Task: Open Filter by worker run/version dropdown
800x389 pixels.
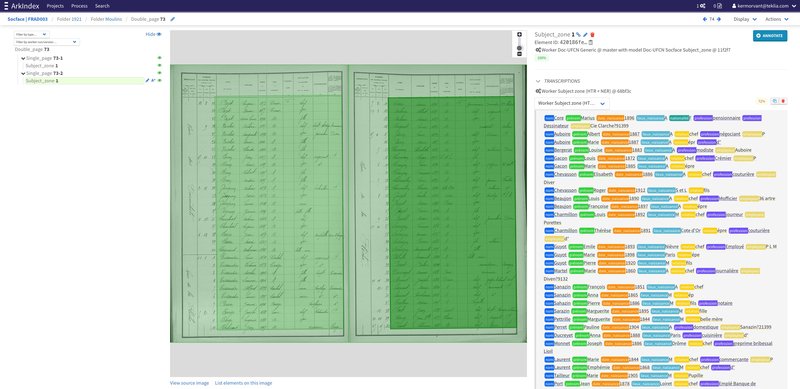Action: click(46, 42)
